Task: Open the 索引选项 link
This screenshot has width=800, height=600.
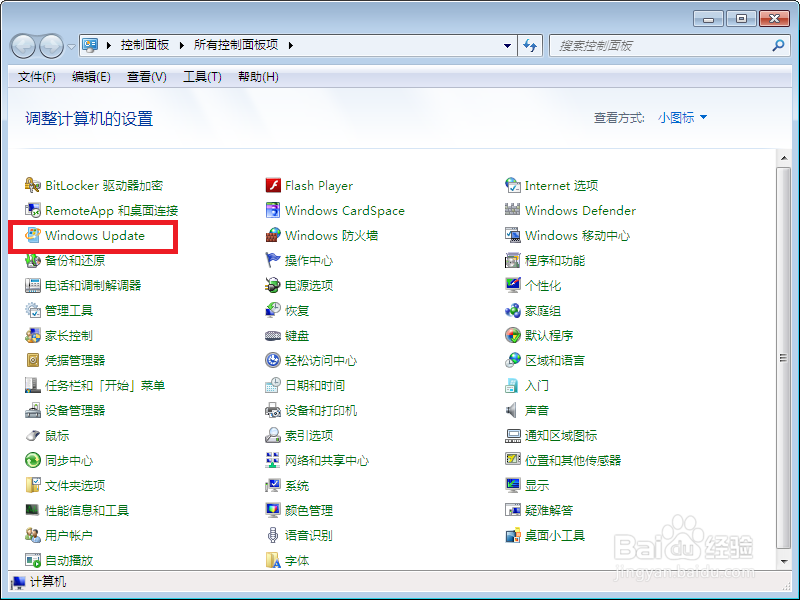Action: 309,435
